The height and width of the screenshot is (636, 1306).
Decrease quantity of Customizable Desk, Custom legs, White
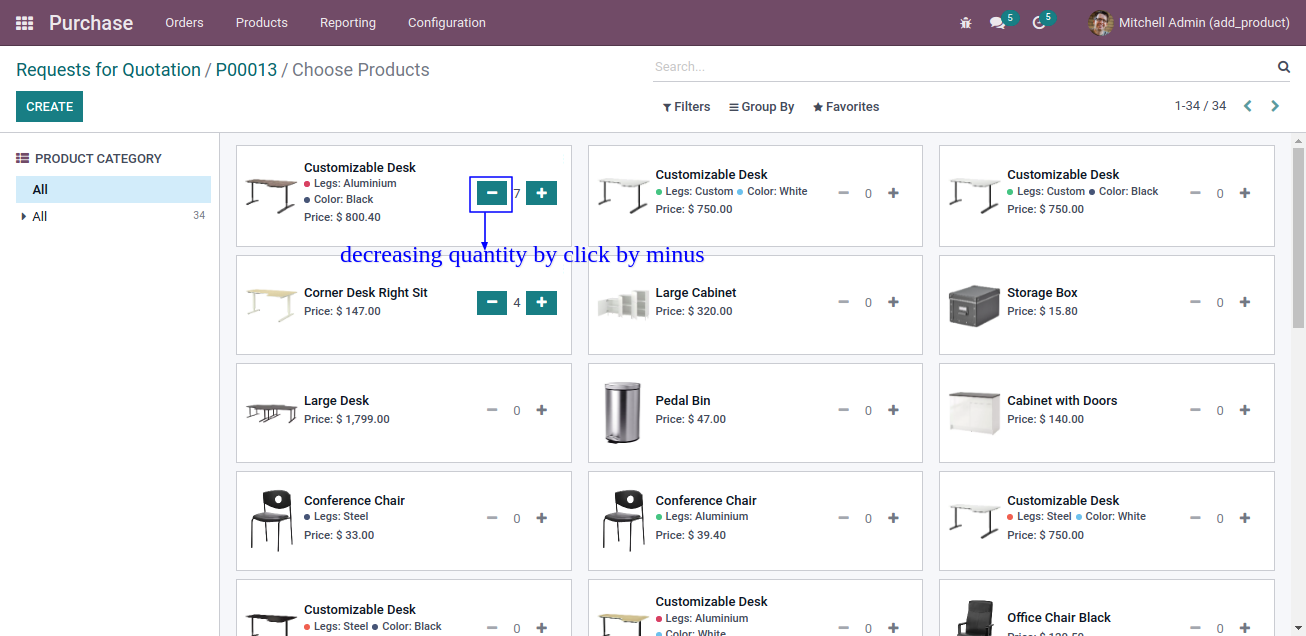pos(844,194)
